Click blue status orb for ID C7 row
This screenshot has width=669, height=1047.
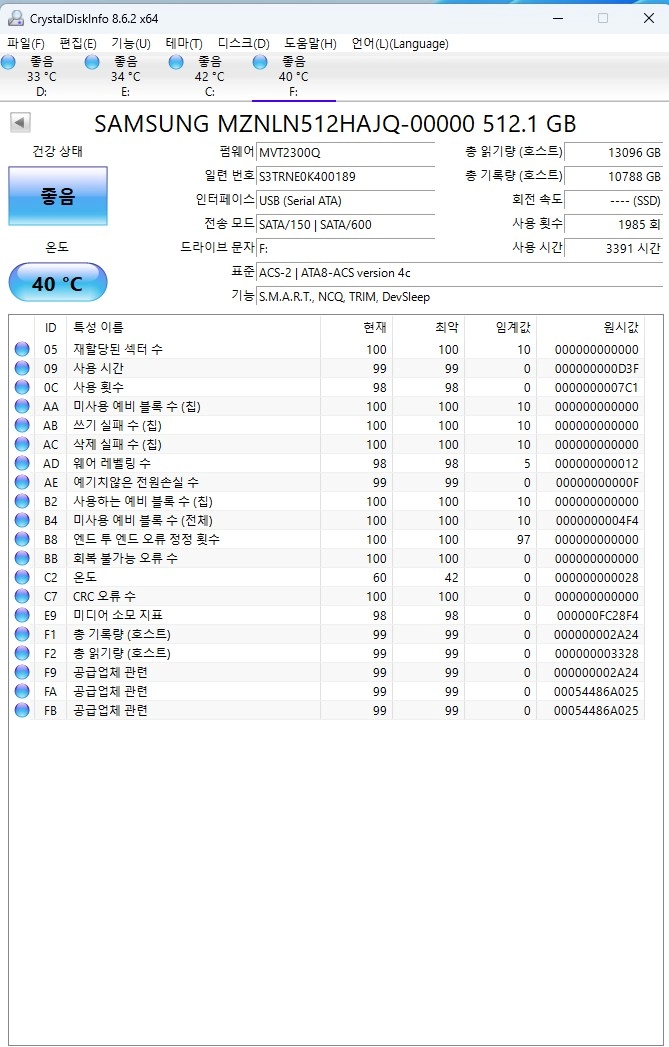pyautogui.click(x=22, y=596)
